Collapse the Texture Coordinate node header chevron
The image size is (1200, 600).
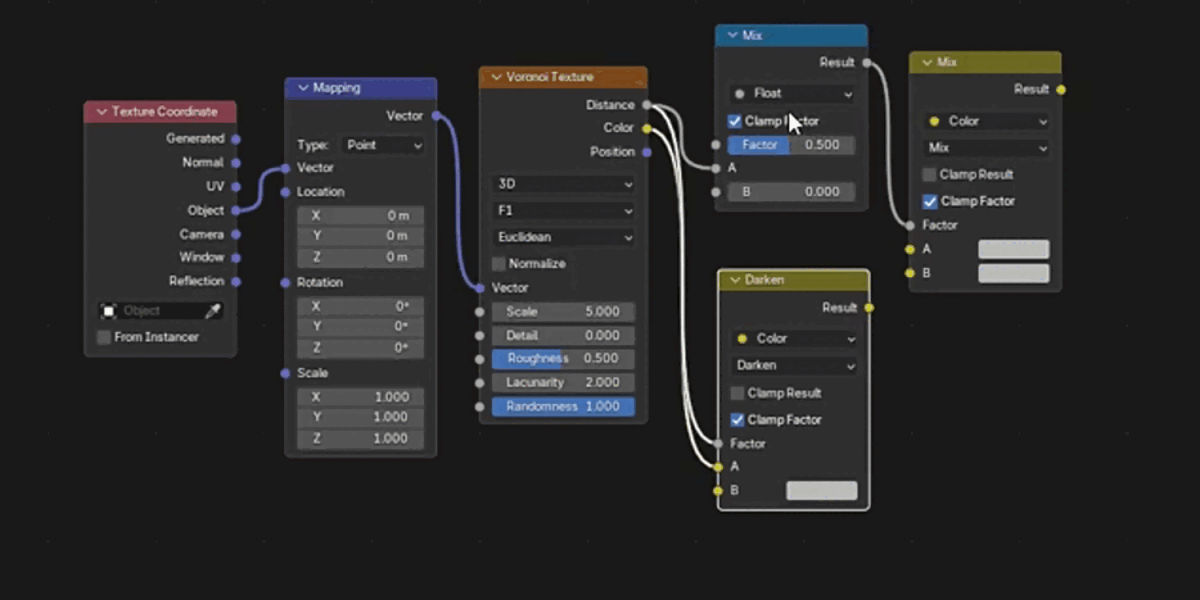101,112
